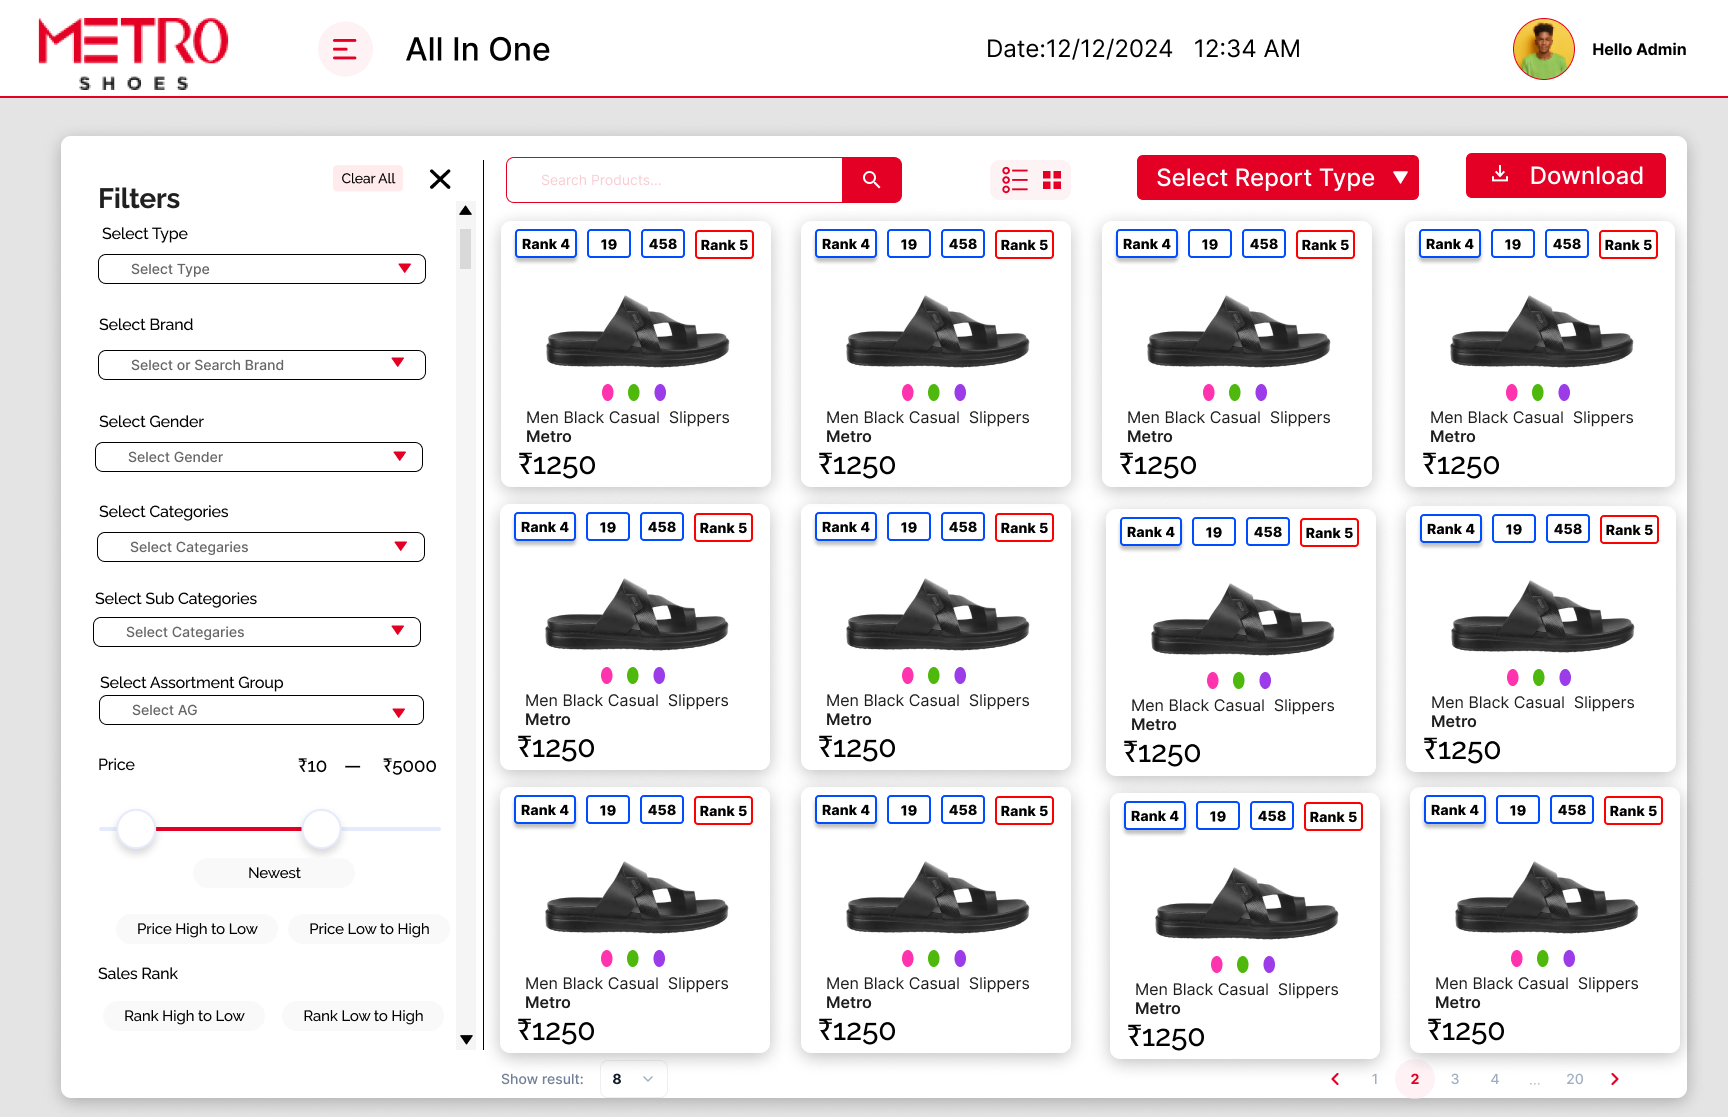Click the left price slider handle
Image resolution: width=1728 pixels, height=1117 pixels.
136,829
